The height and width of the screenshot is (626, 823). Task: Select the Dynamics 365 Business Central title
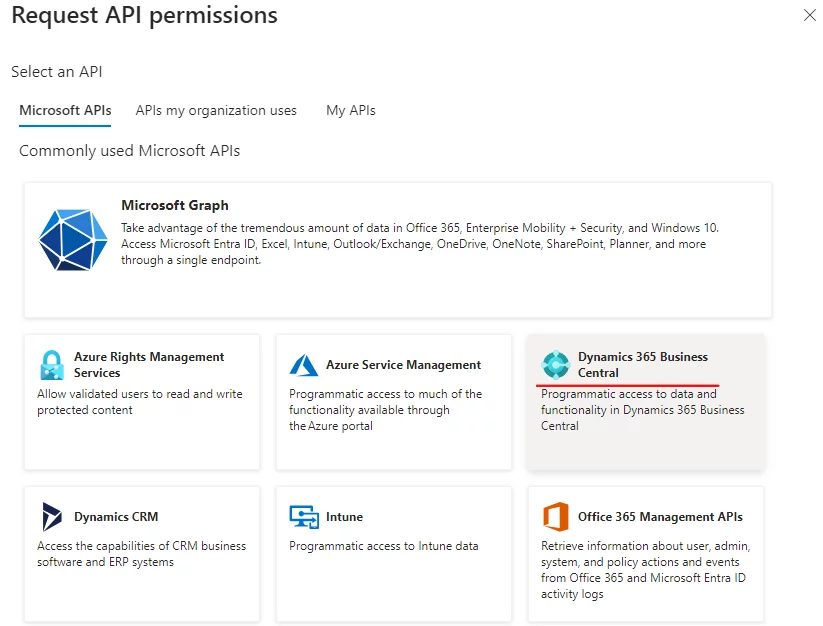click(642, 364)
